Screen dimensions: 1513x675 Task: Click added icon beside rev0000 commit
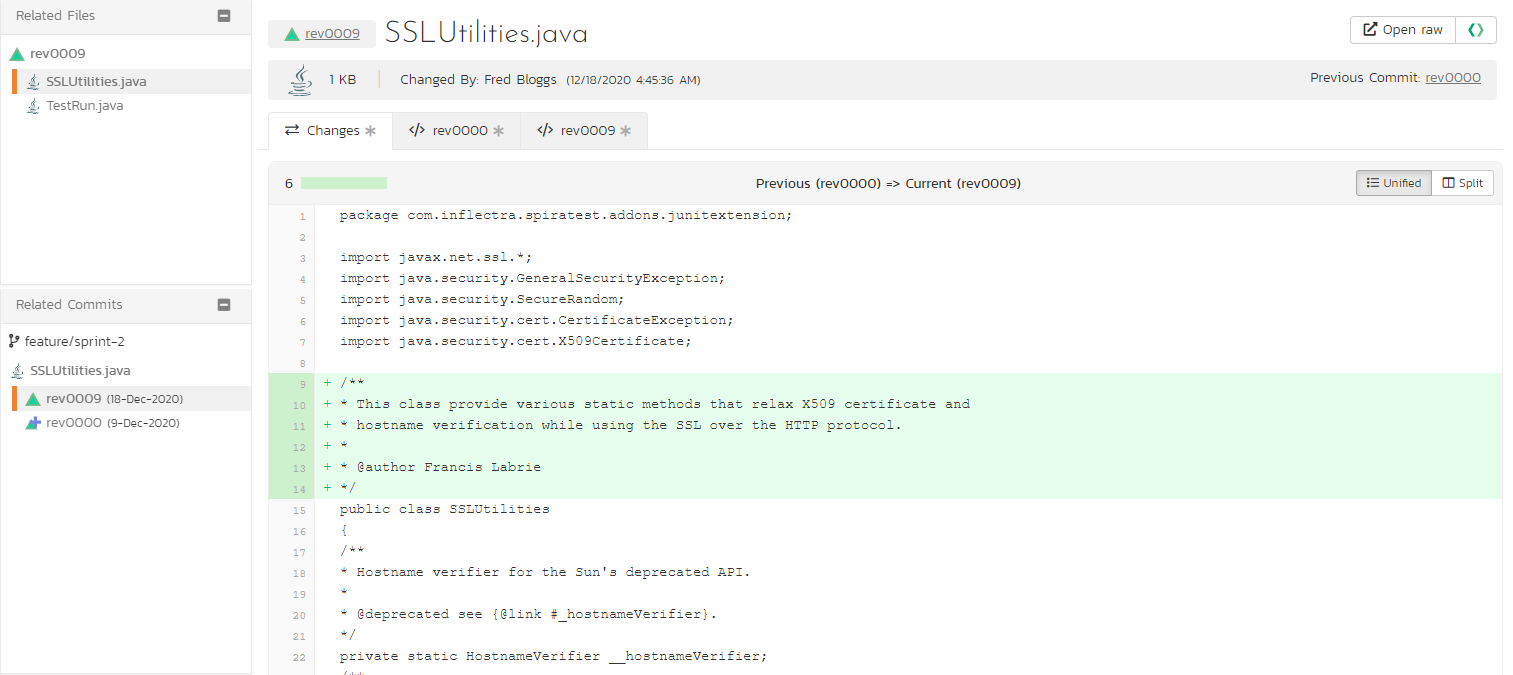[x=33, y=423]
